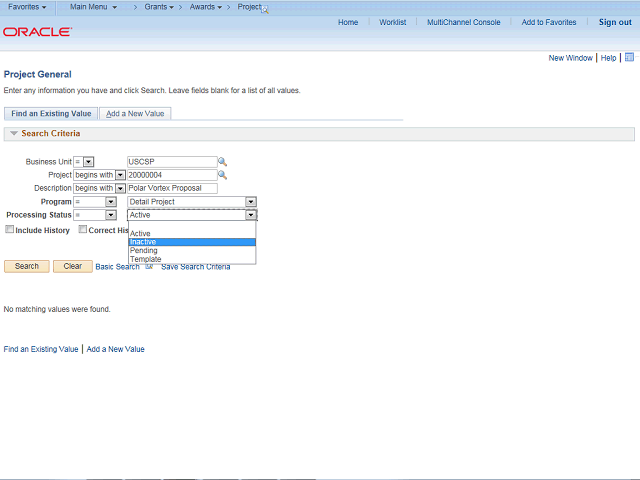Click Add to Favorites link
640x480 pixels.
[x=549, y=22]
